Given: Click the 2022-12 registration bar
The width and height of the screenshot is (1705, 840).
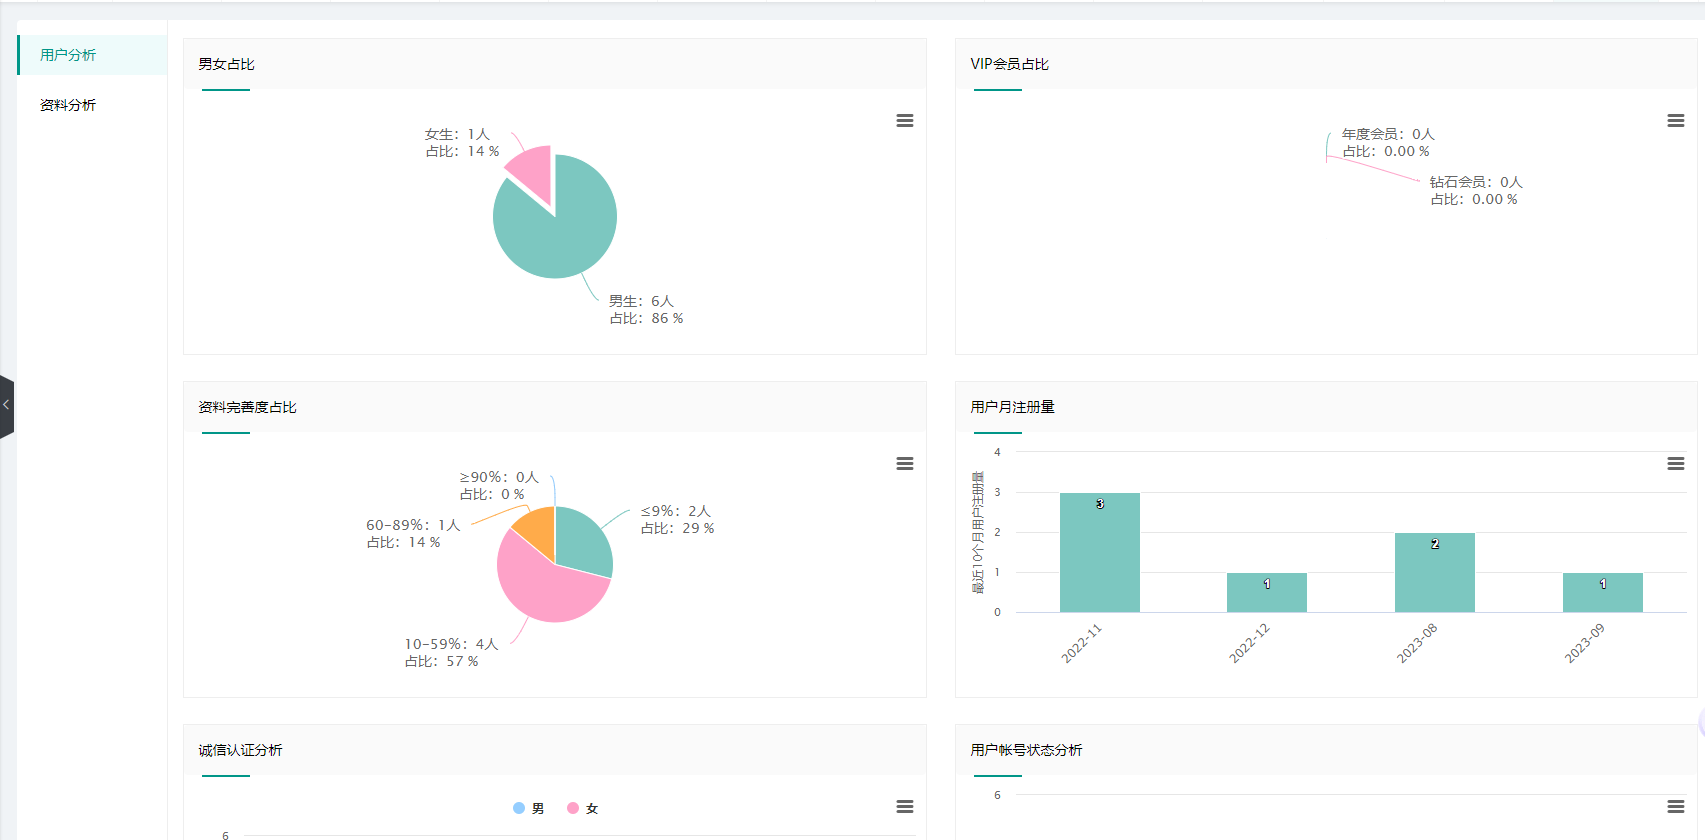Looking at the screenshot, I should (x=1267, y=592).
